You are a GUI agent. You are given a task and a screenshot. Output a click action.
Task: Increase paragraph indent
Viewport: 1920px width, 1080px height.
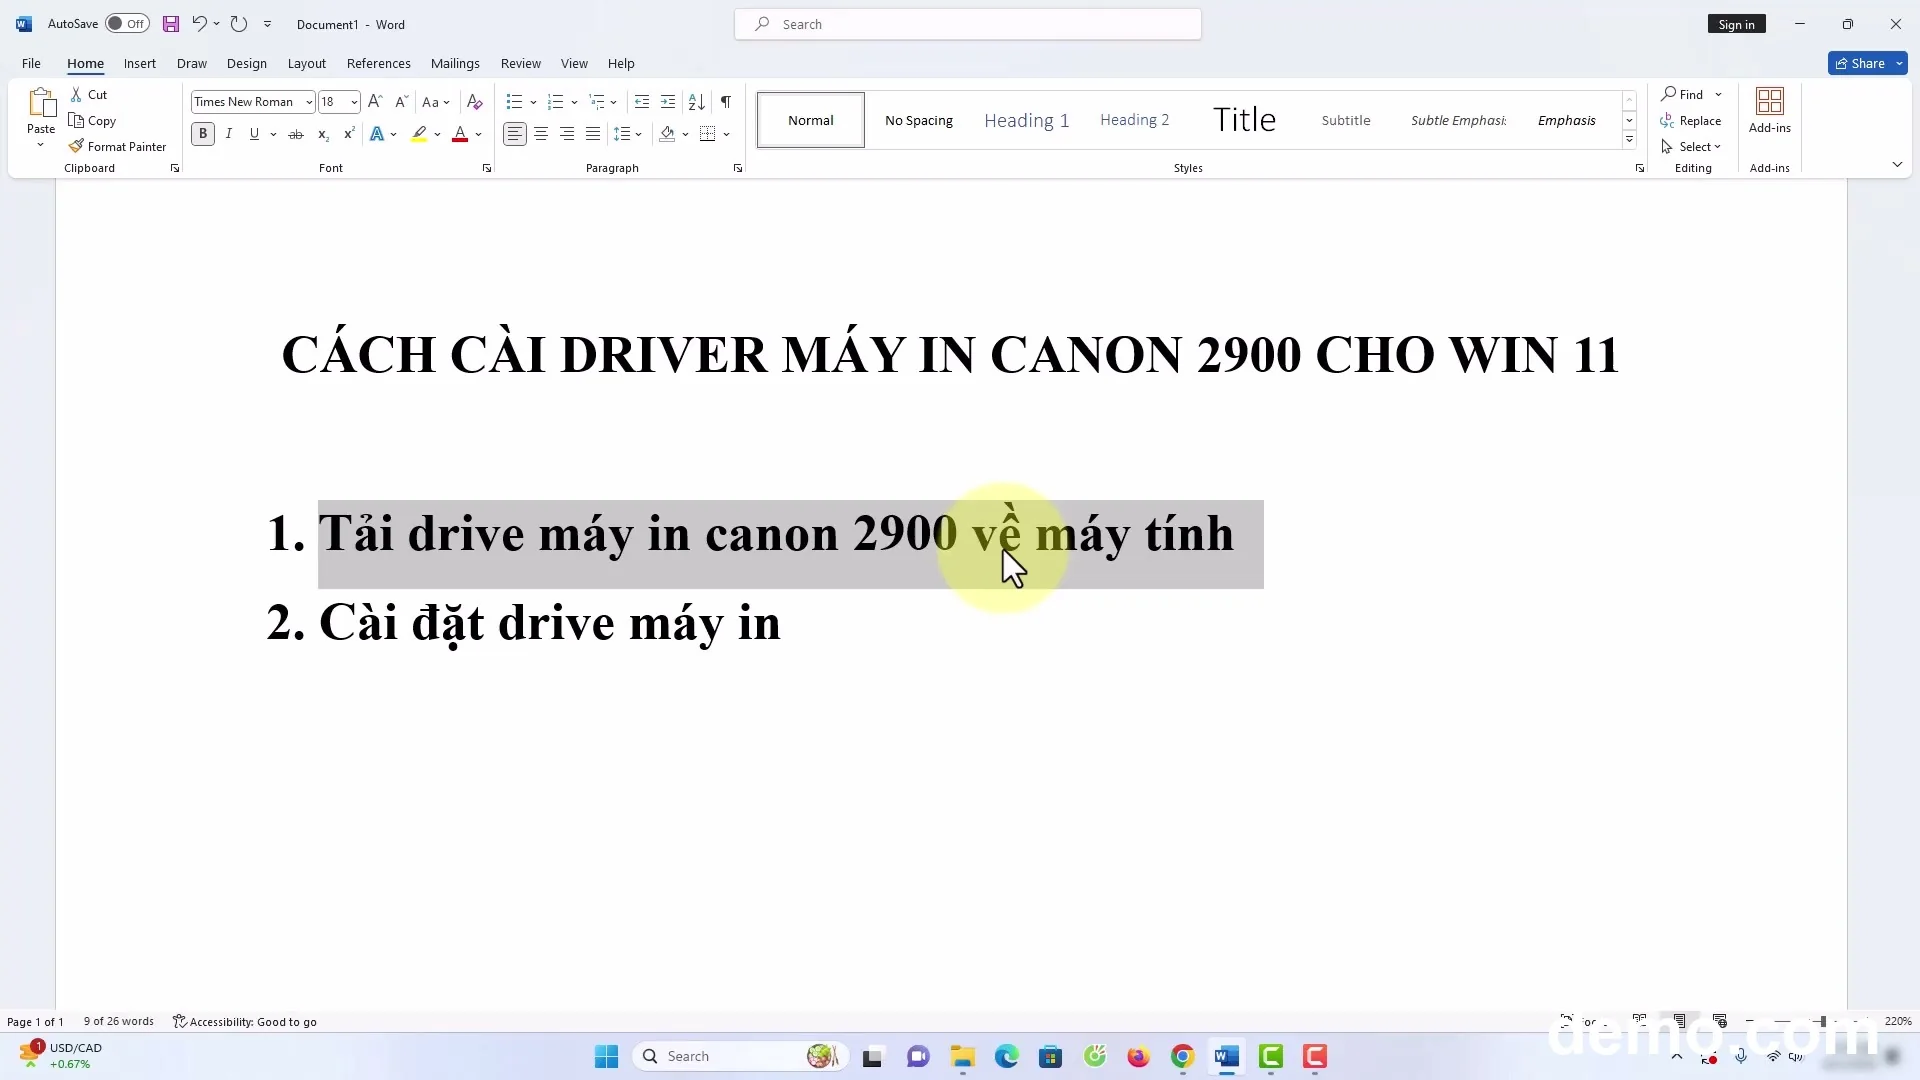click(x=668, y=102)
